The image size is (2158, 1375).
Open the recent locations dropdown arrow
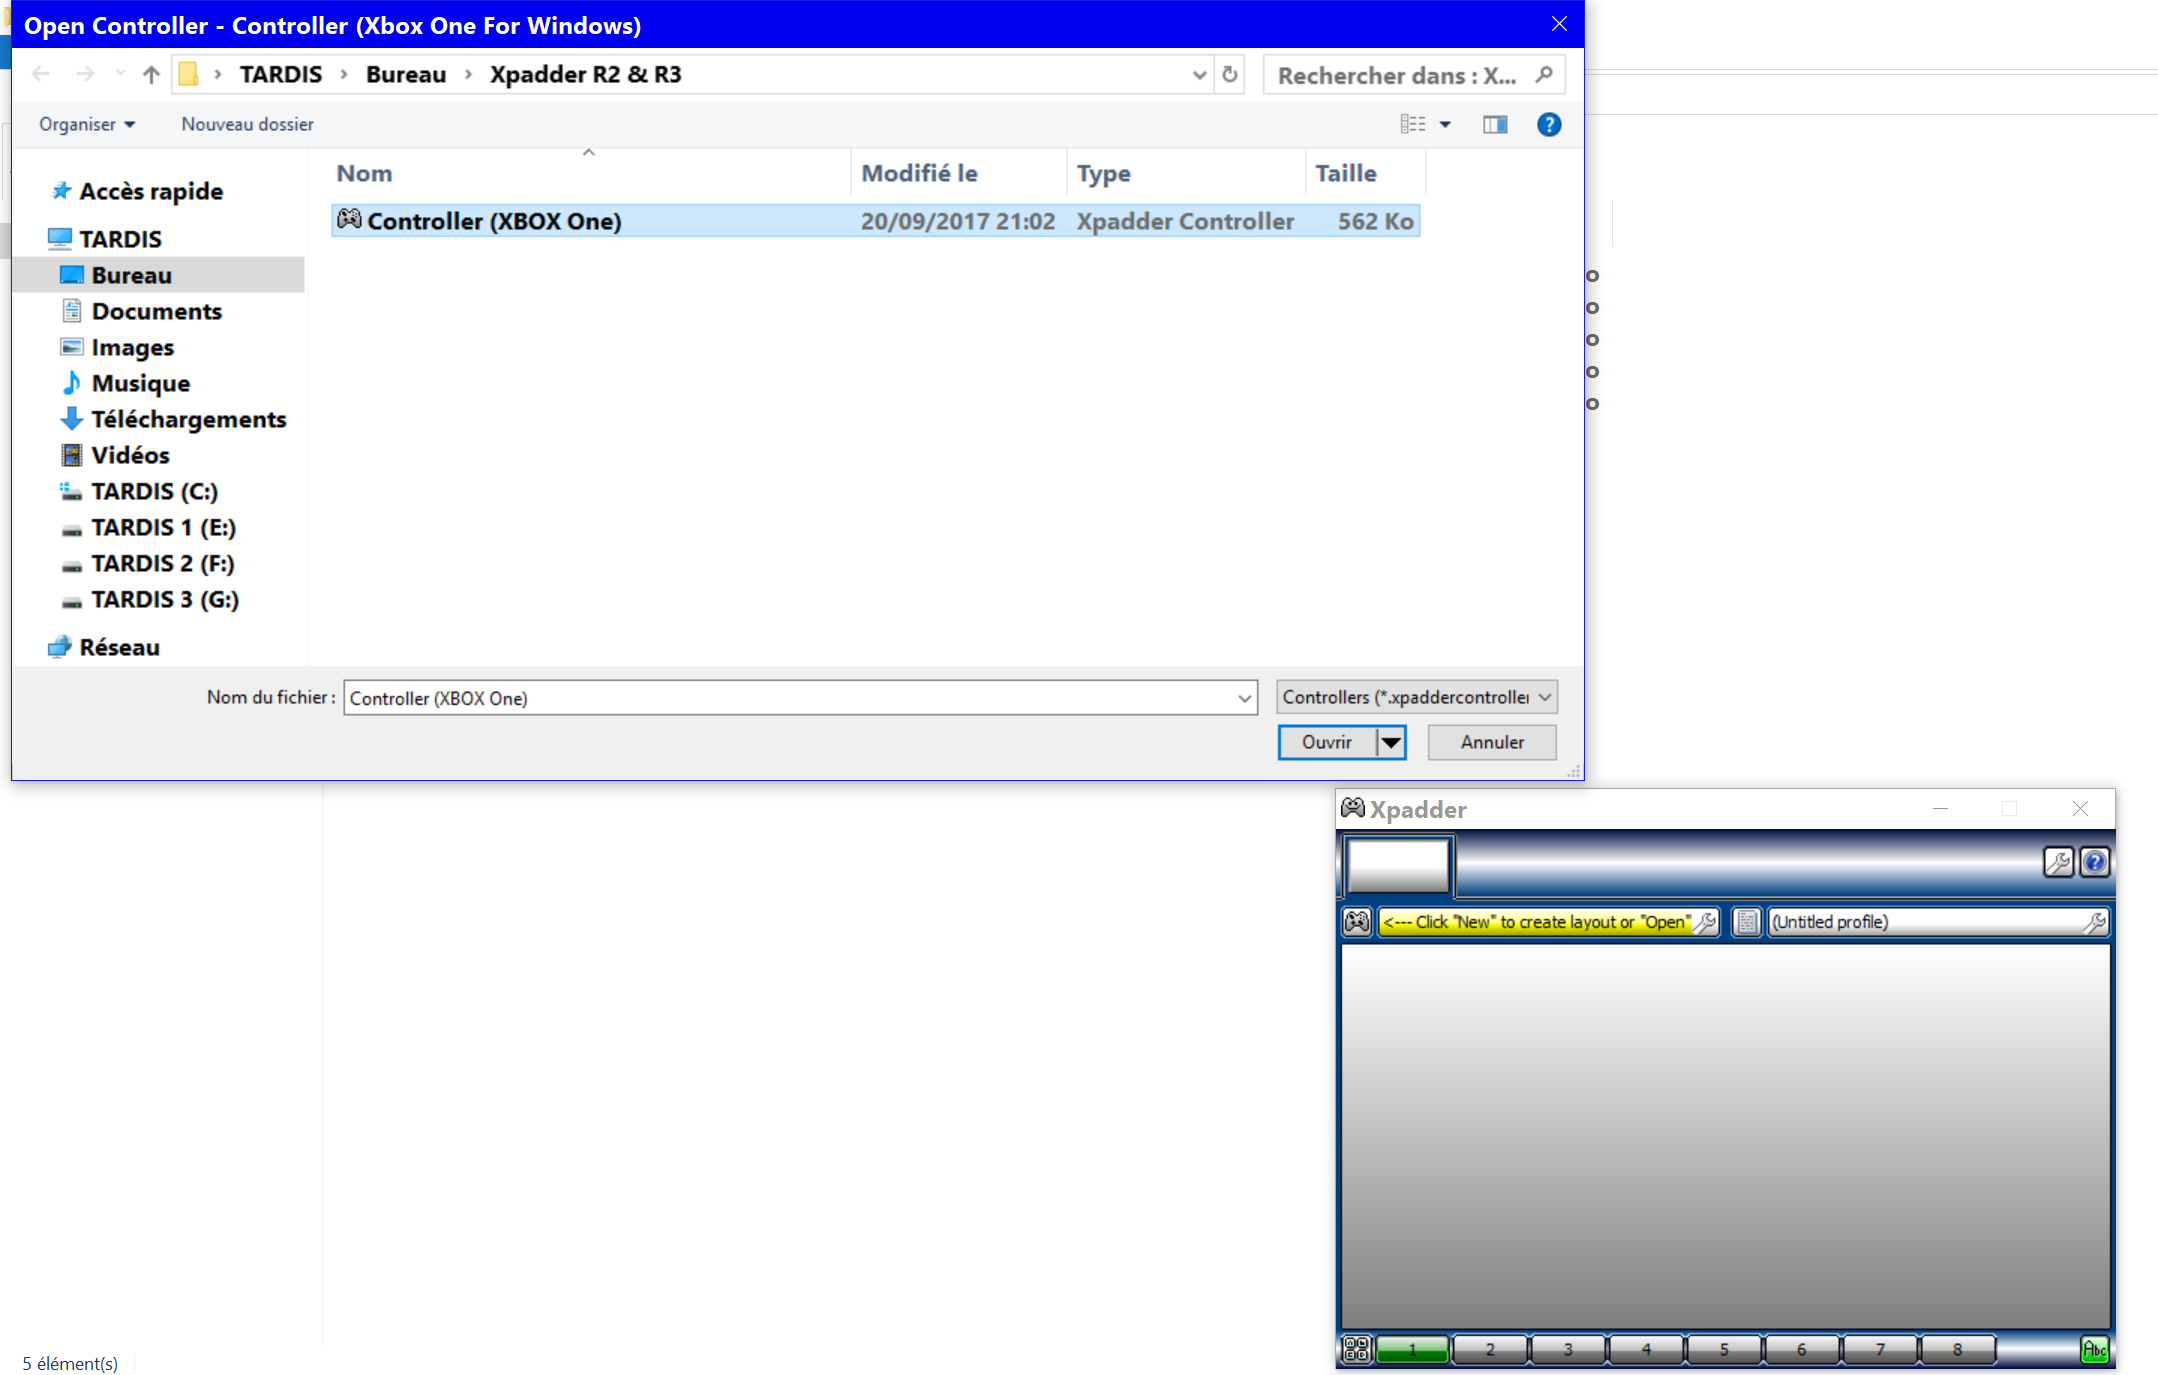(x=120, y=74)
